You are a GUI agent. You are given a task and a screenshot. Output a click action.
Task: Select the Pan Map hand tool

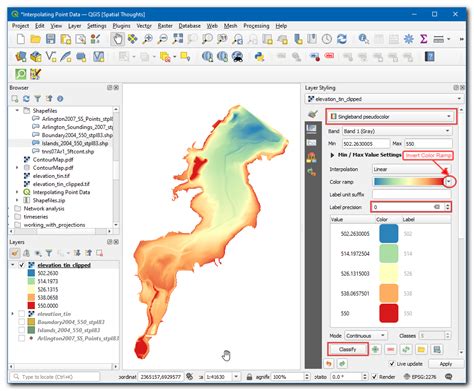(118, 39)
